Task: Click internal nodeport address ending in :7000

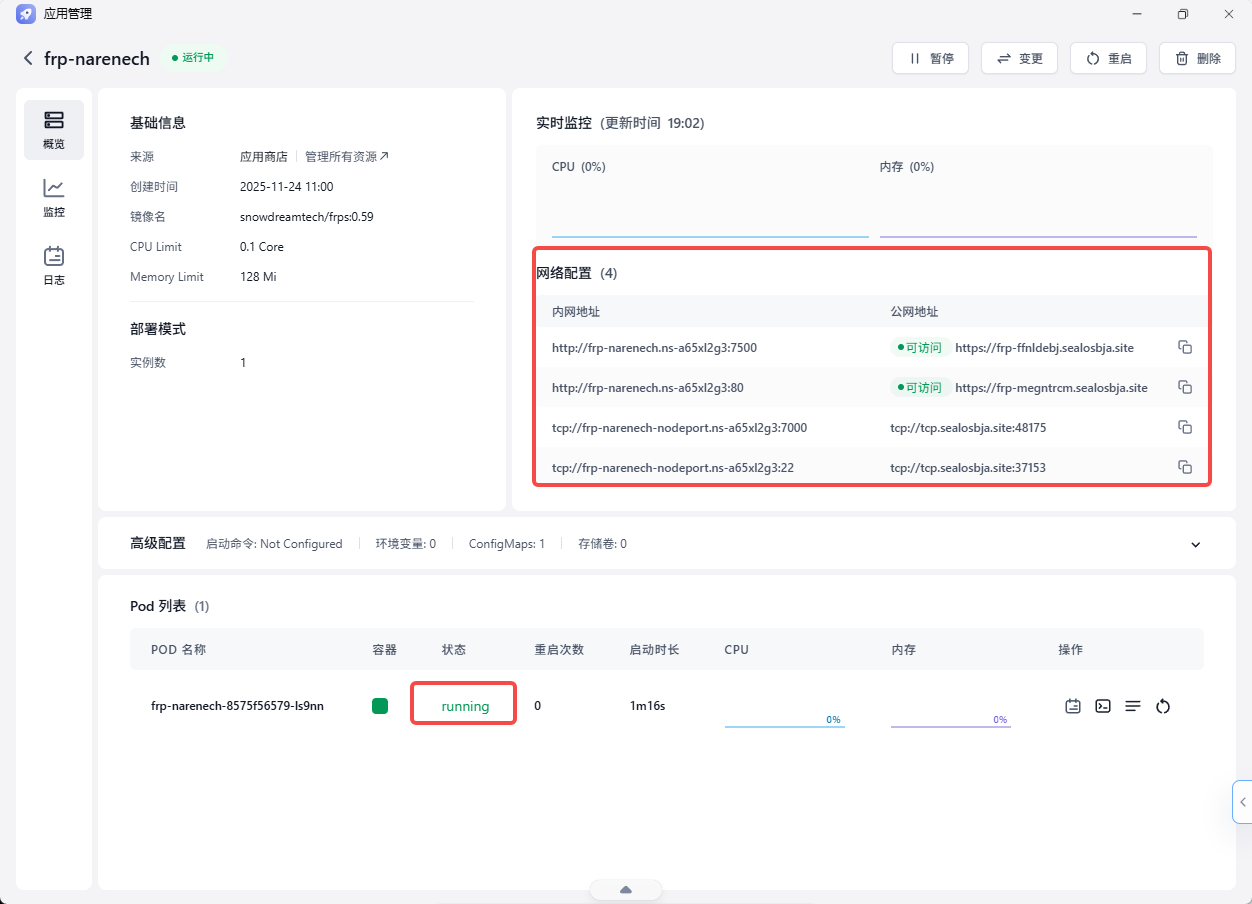Action: pyautogui.click(x=679, y=428)
